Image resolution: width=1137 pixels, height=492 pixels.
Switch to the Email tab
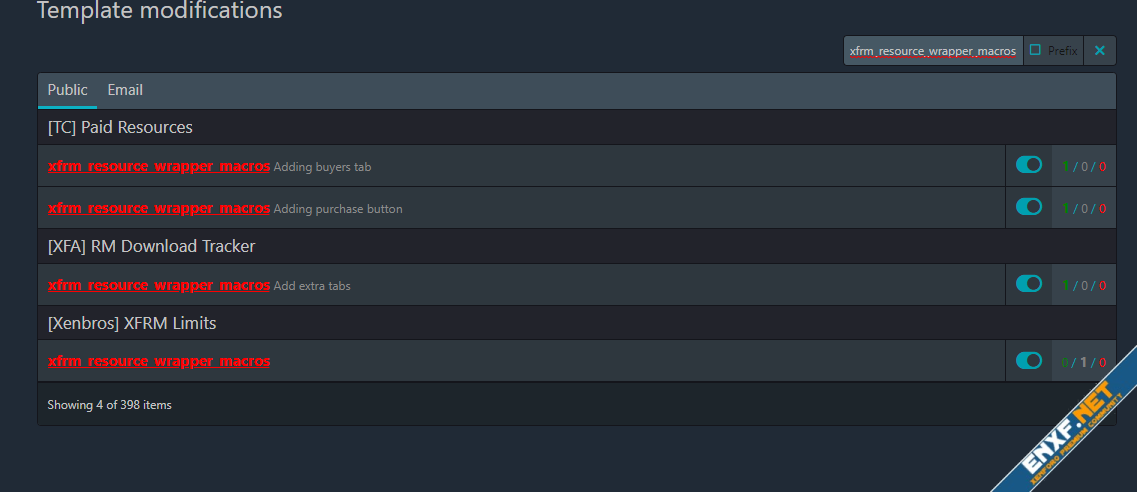click(125, 90)
